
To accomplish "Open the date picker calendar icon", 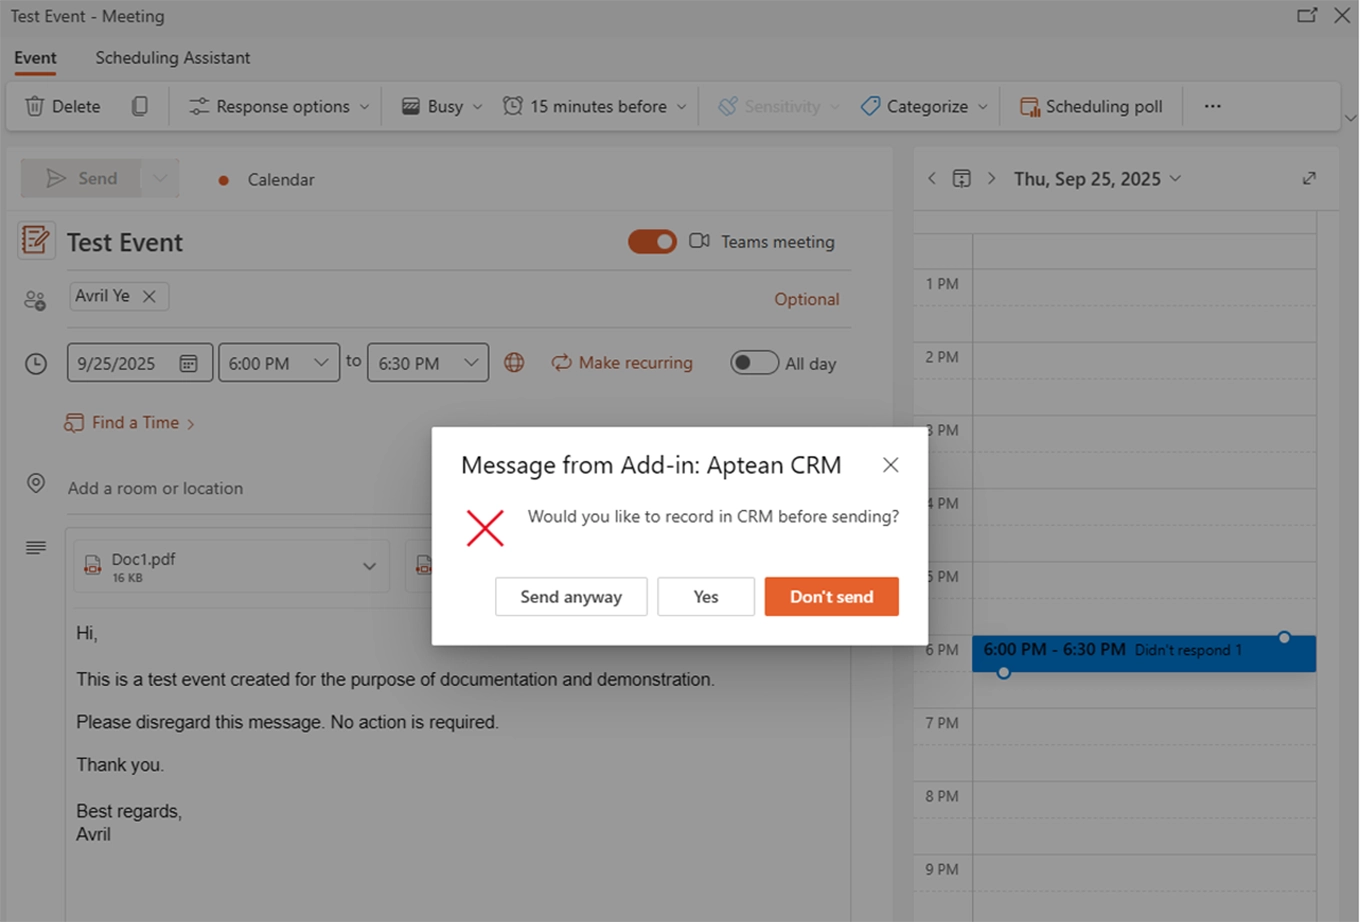I will (x=188, y=362).
